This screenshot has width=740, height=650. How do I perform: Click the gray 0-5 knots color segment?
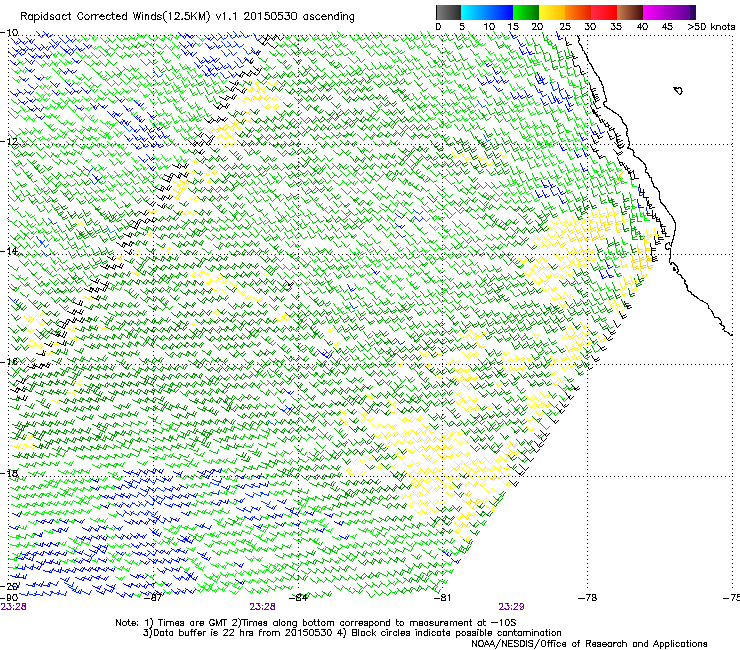pyautogui.click(x=448, y=12)
